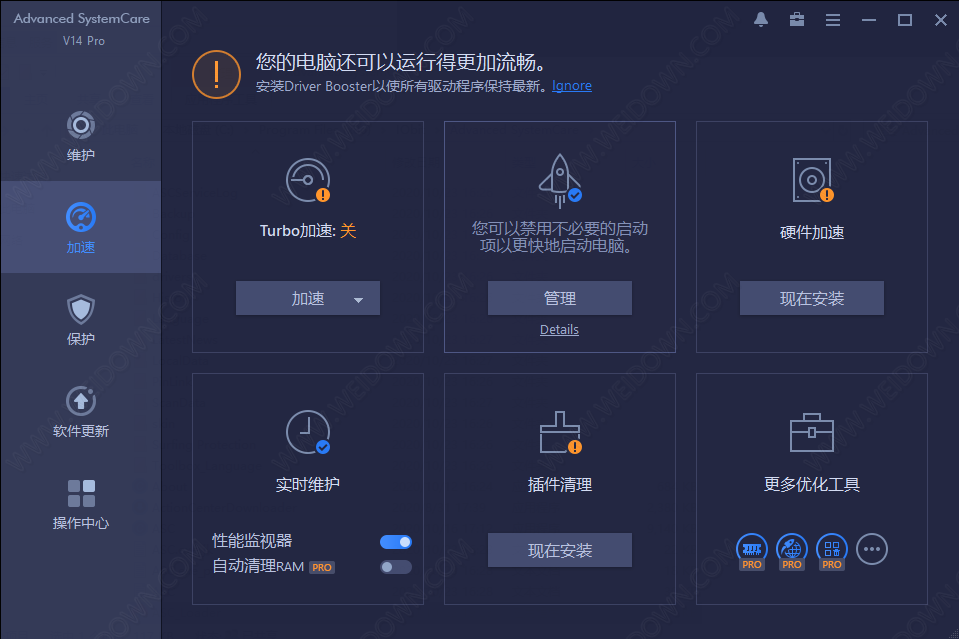Click the 管理 button
Image resolution: width=959 pixels, height=639 pixels.
pos(560,298)
